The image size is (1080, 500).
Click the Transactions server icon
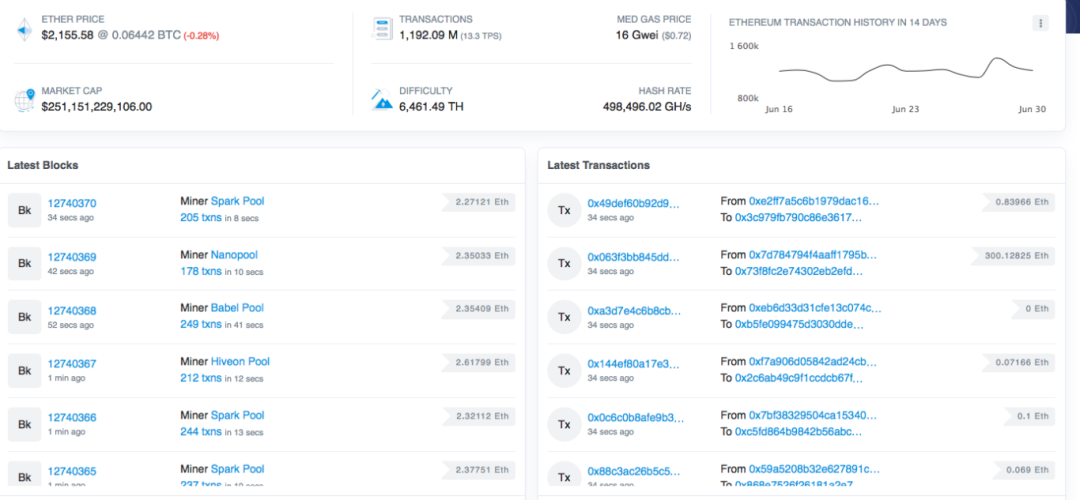(381, 28)
